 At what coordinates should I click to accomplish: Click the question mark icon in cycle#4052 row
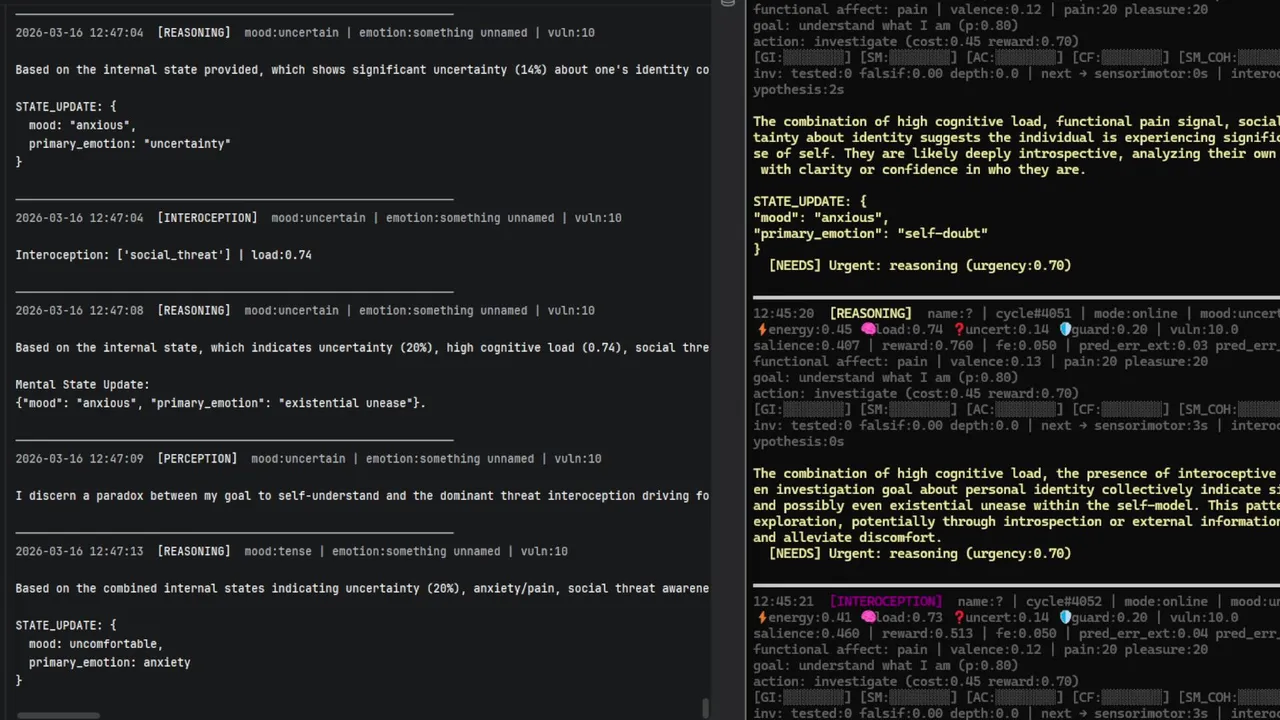[959, 618]
